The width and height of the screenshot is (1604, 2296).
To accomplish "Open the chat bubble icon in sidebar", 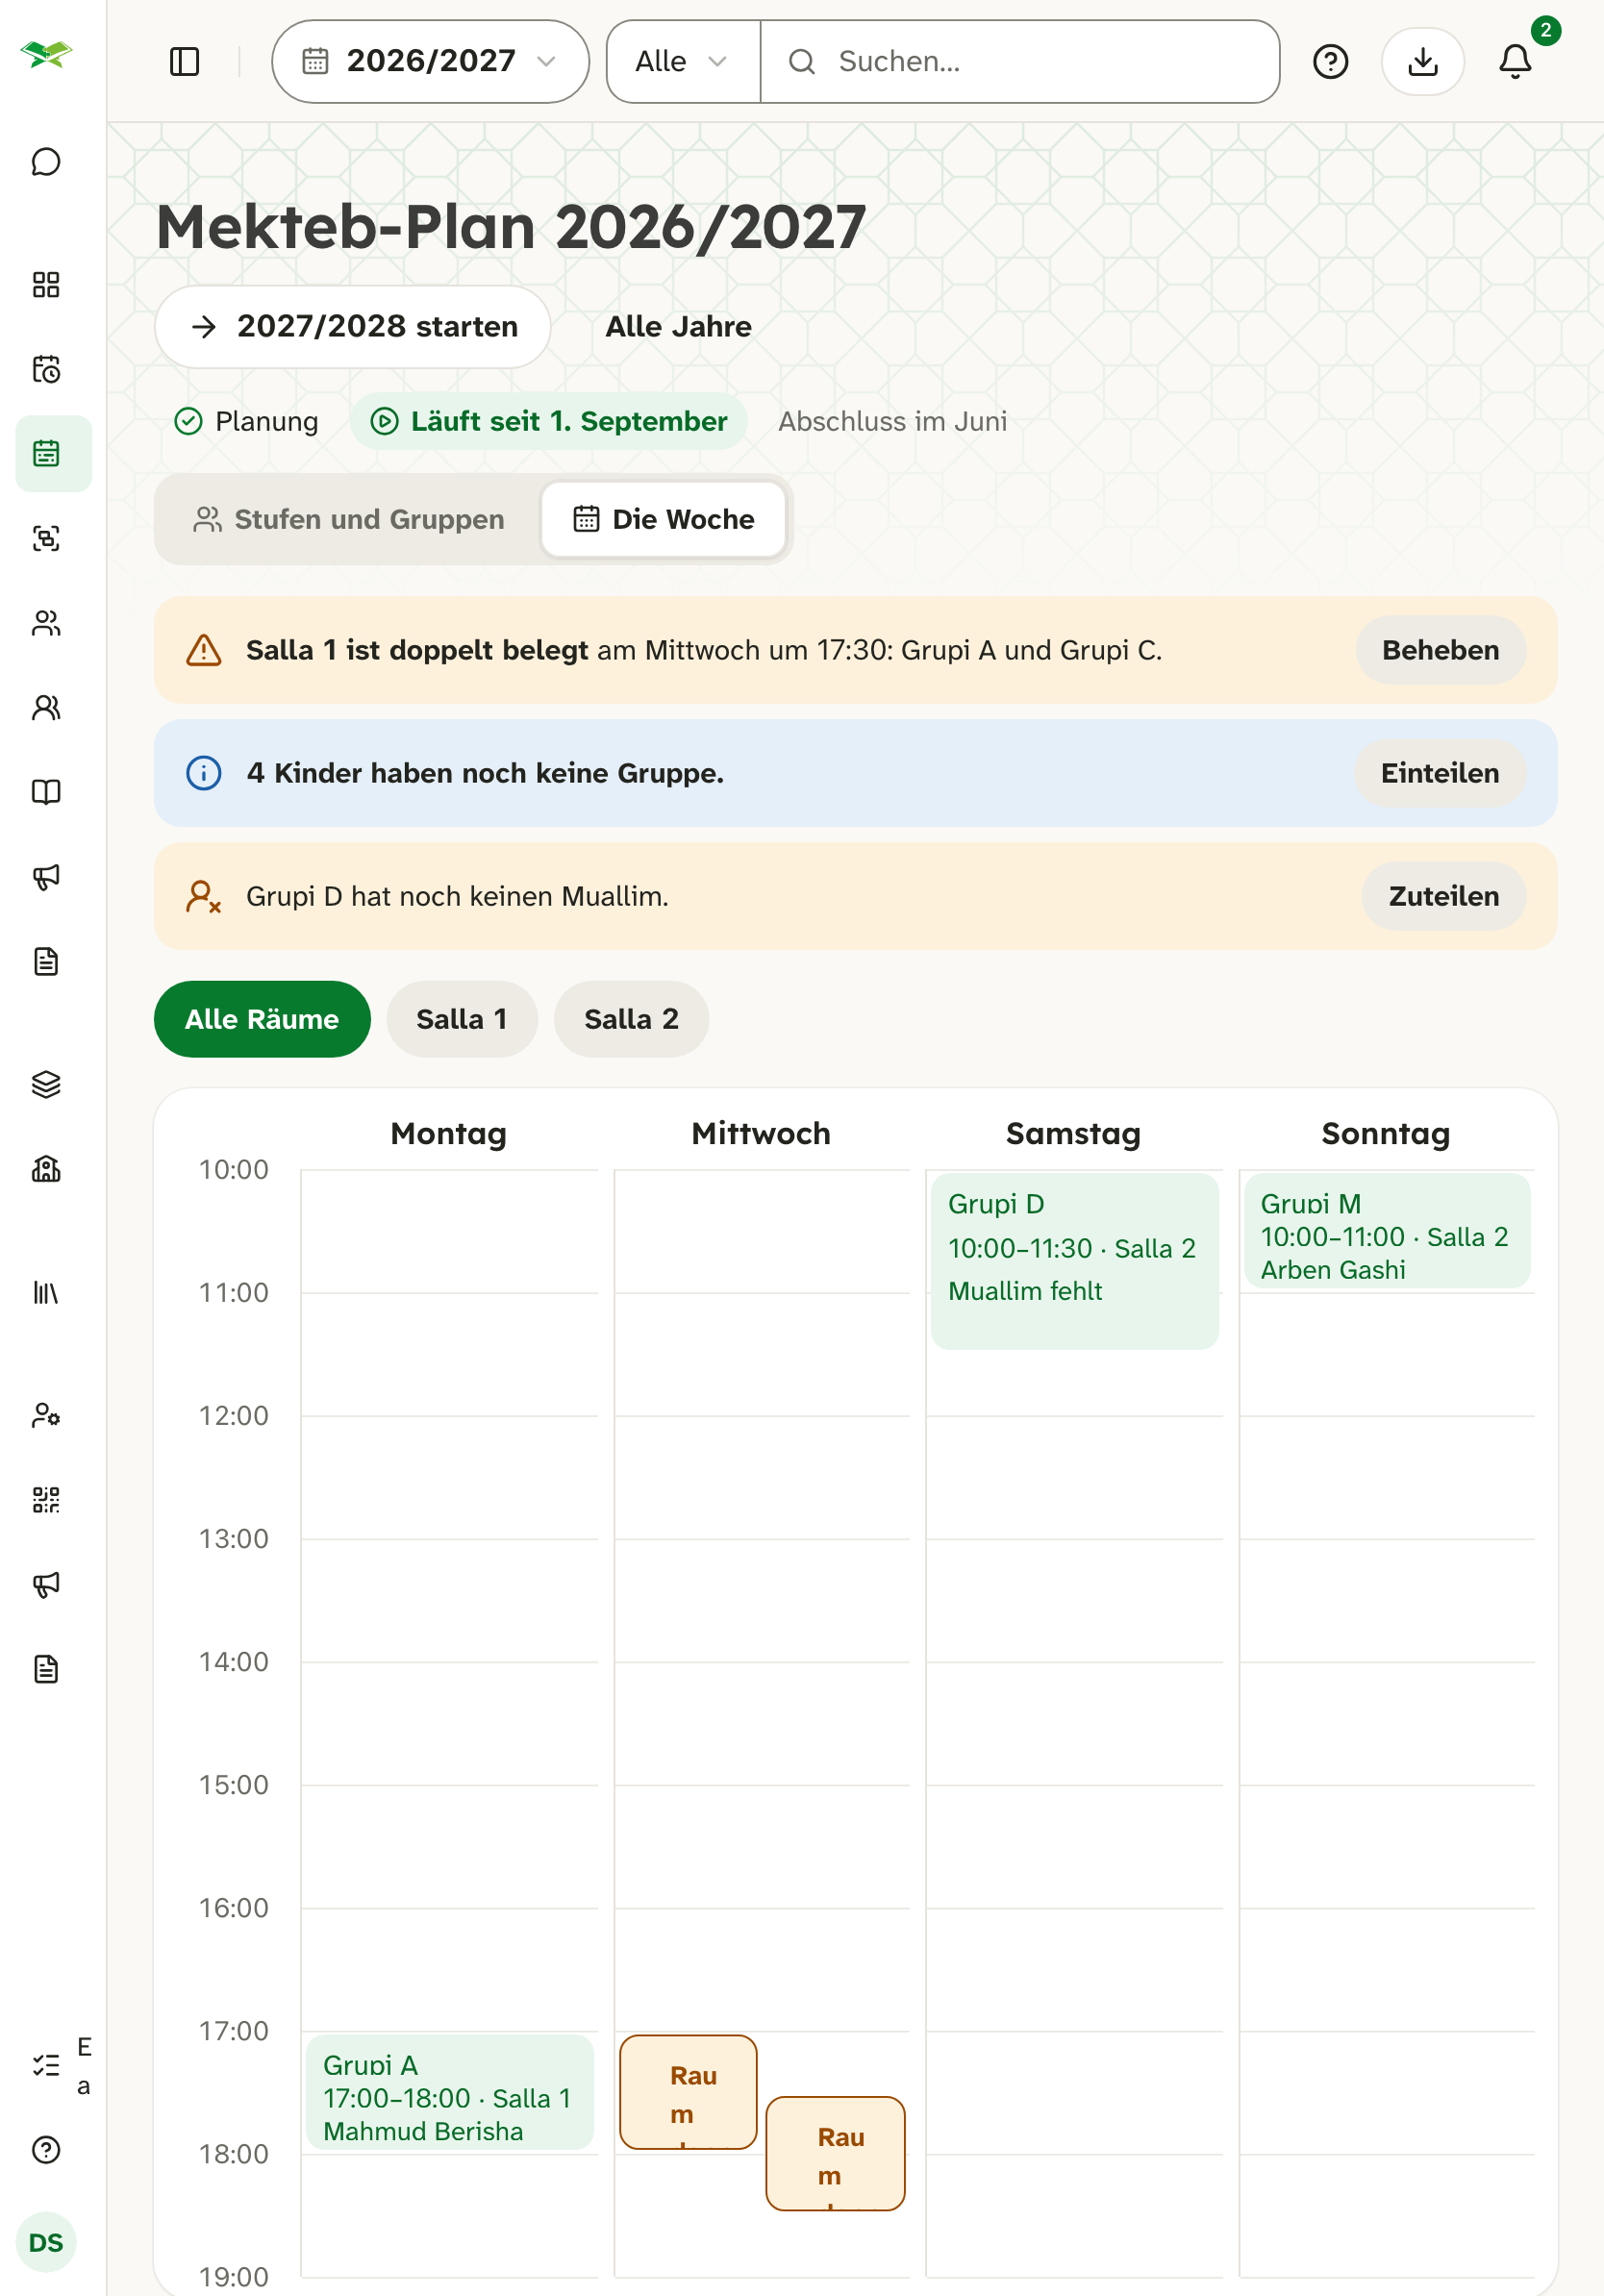I will pos(46,162).
